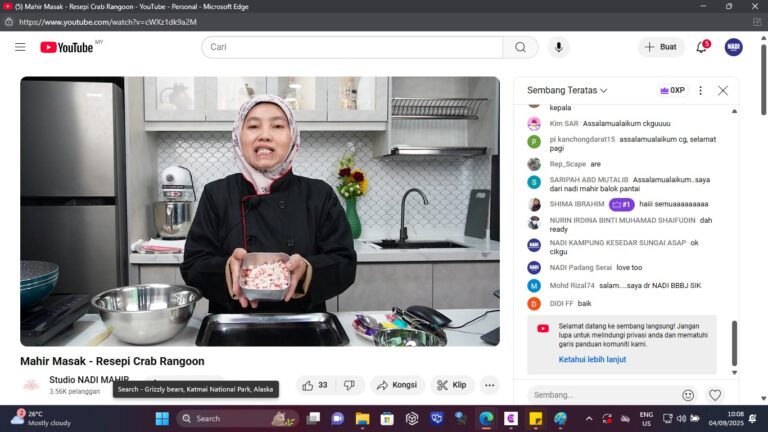768x432 pixels.
Task: Type in the Sembang chat input field
Action: (x=600, y=395)
